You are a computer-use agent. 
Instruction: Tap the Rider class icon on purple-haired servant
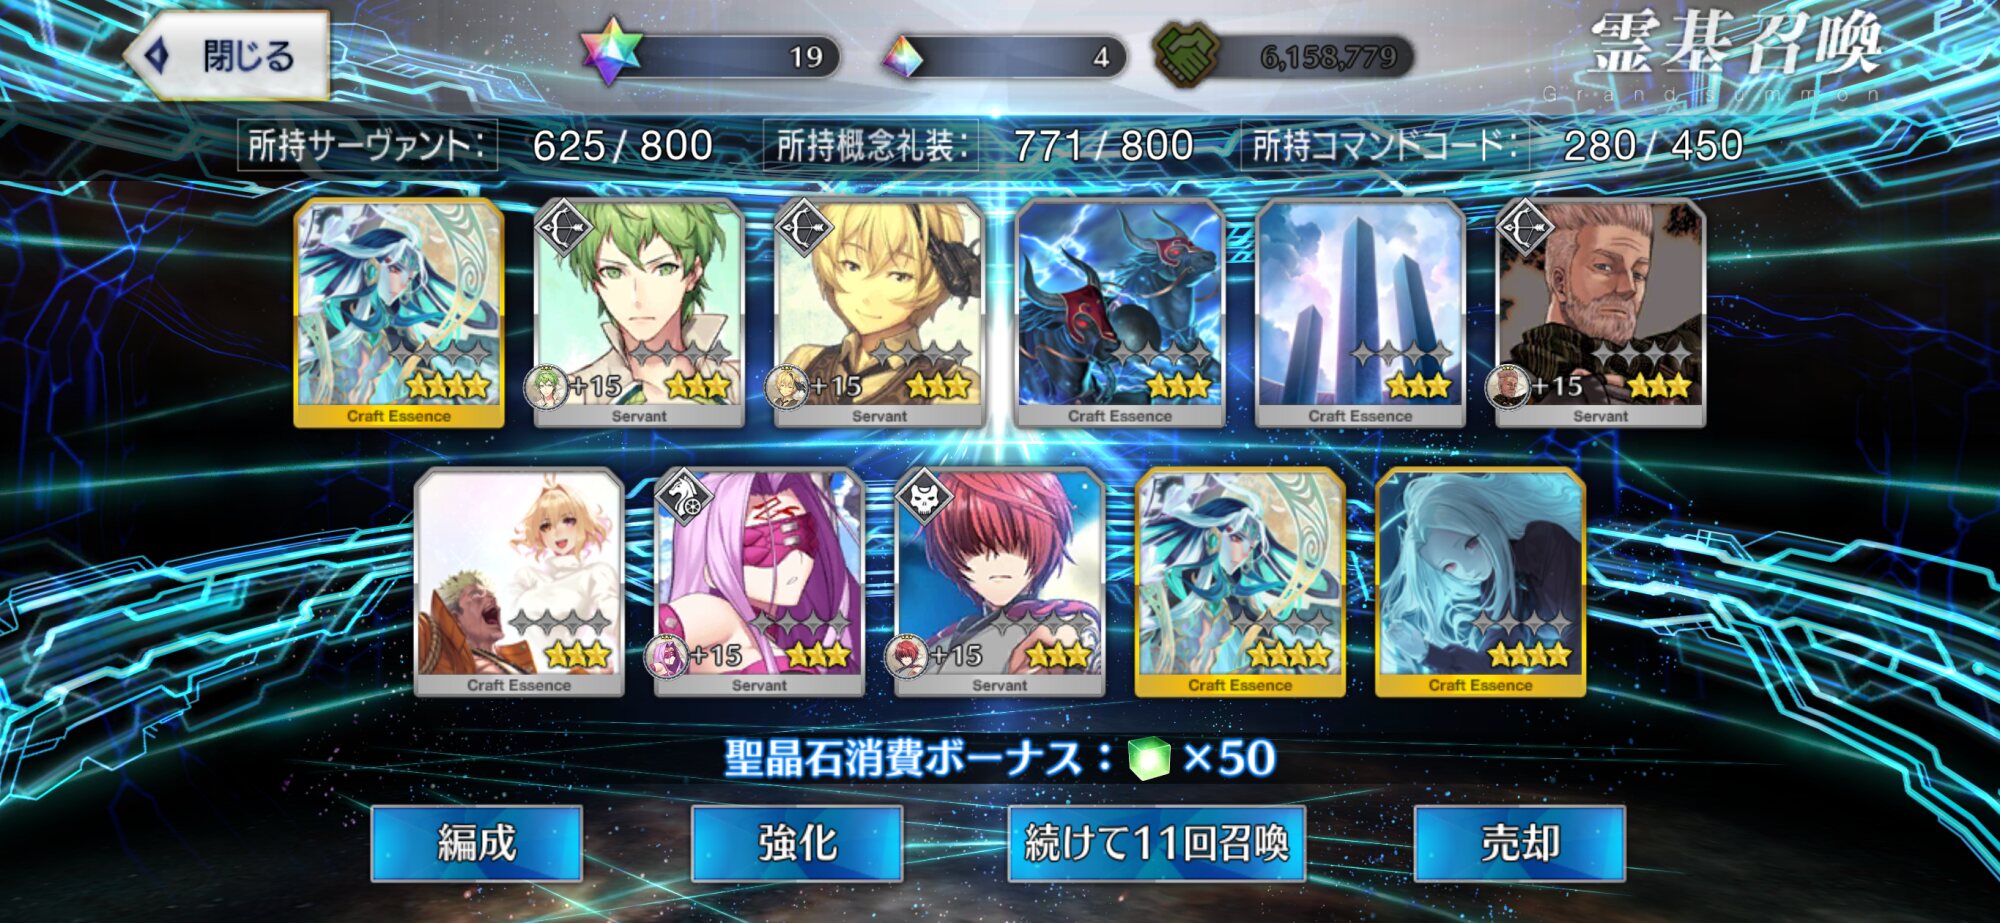(684, 496)
